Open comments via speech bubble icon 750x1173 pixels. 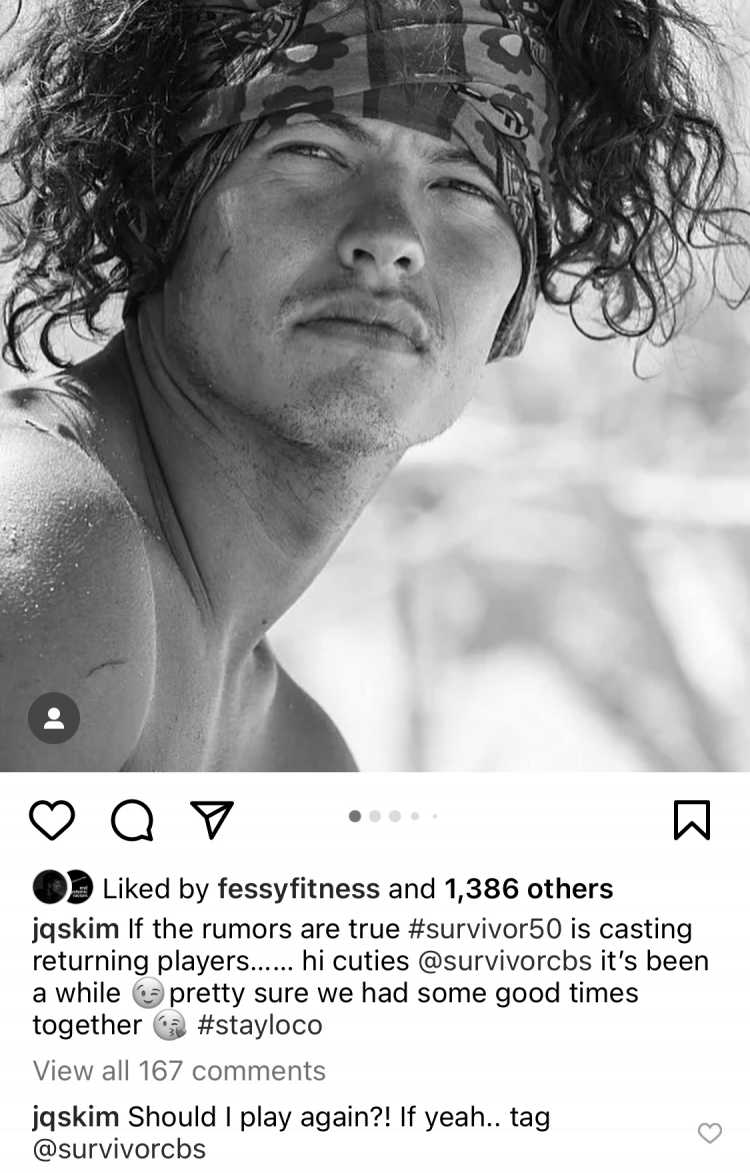(x=132, y=821)
